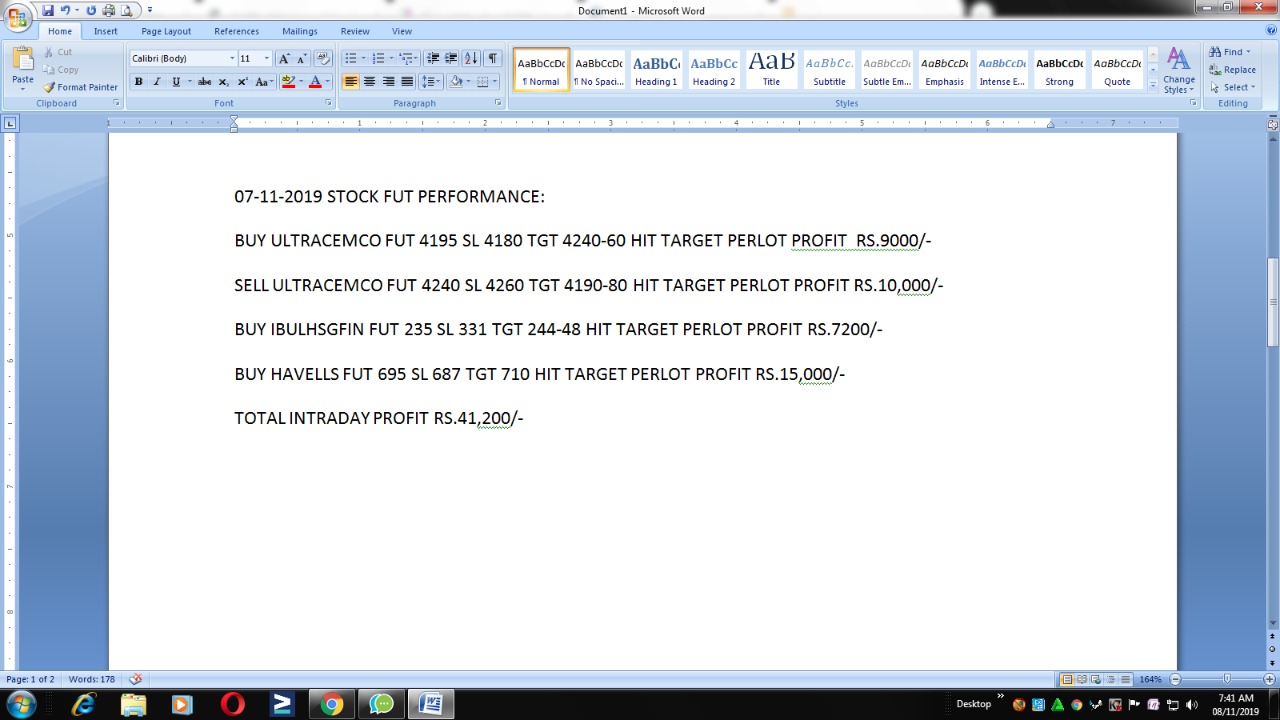Open the Change Styles menu
Viewport: 1280px width, 720px height.
tap(1179, 70)
